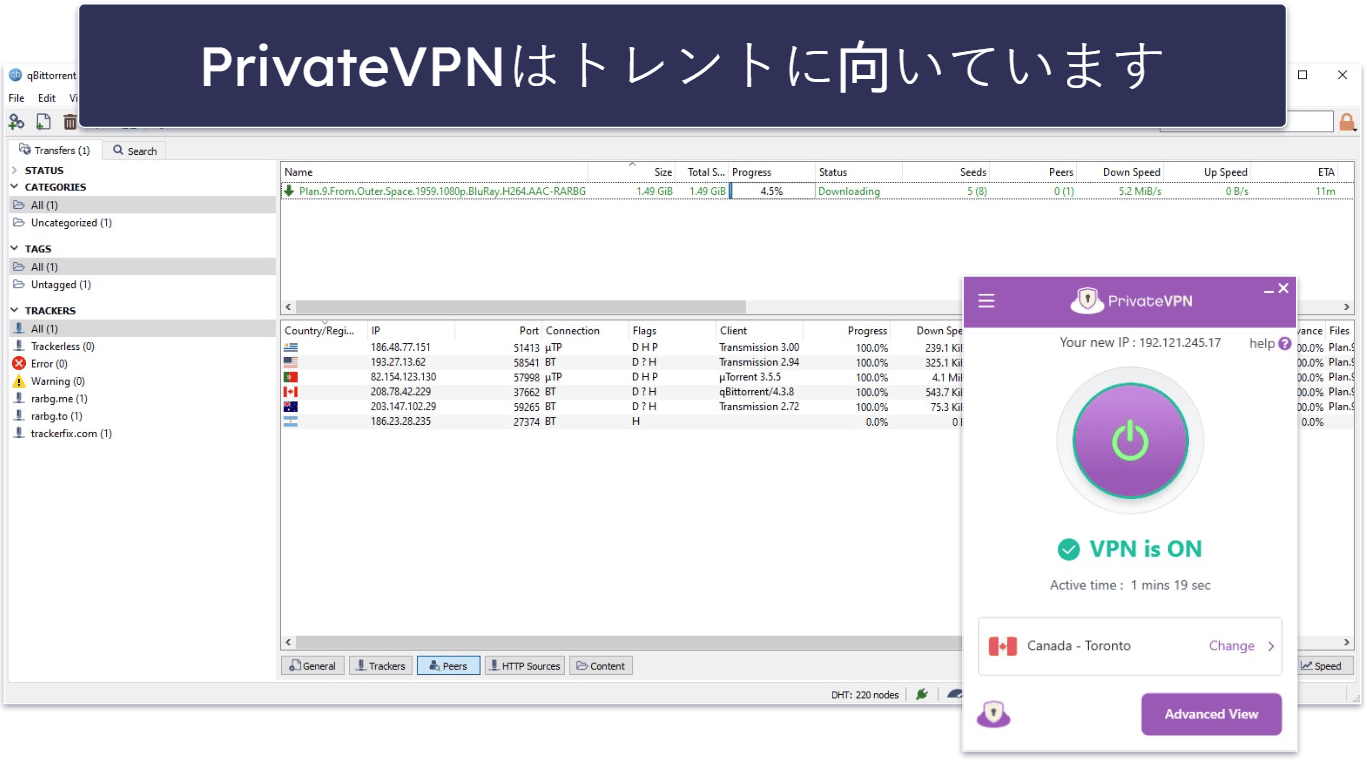
Task: Turn off VPN with the power button
Action: [1130, 440]
